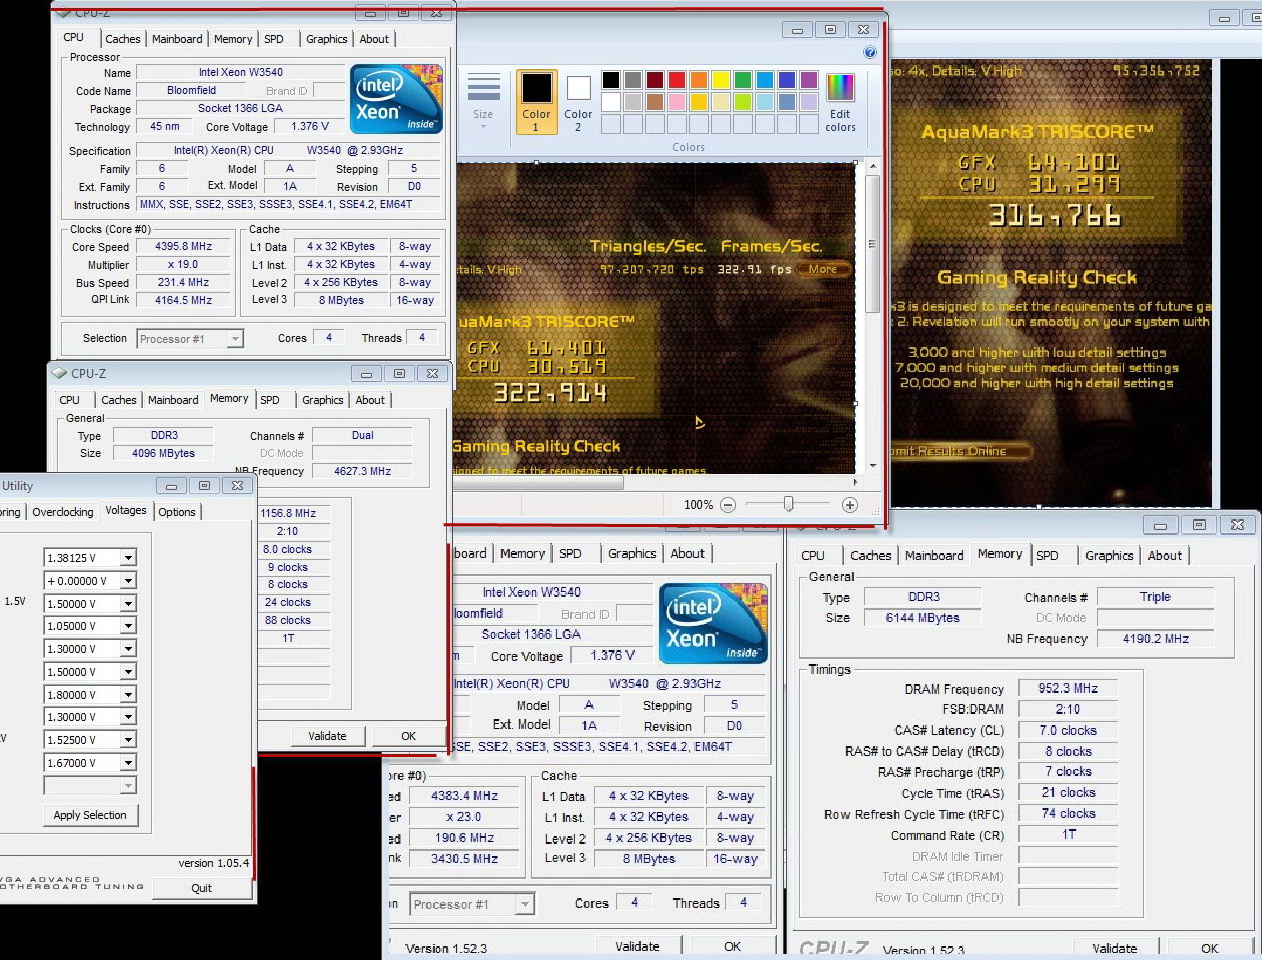Click the AquaMark3 score 316,766

1054,215
